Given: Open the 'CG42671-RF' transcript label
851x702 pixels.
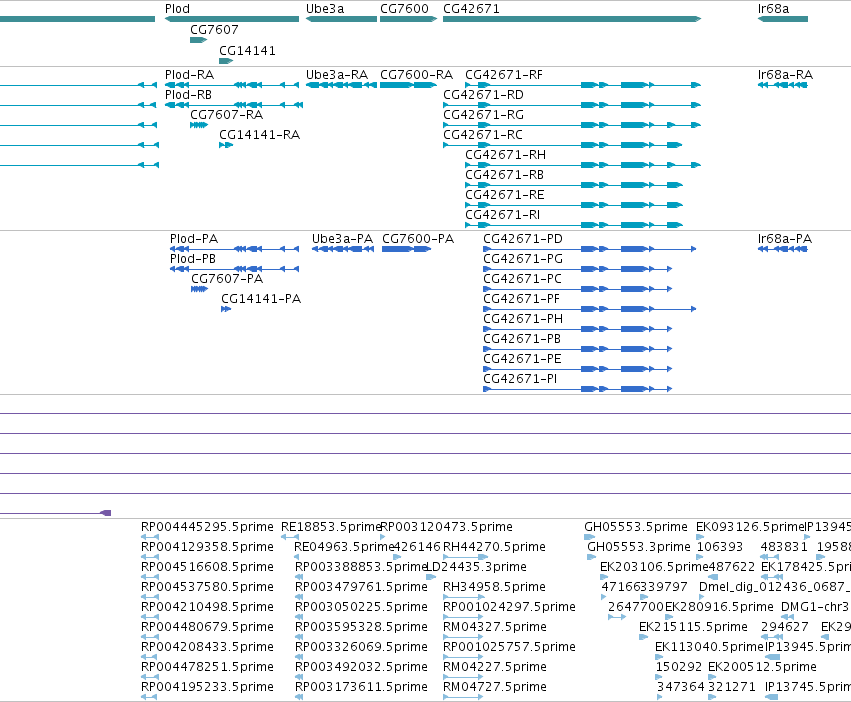Looking at the screenshot, I should [x=504, y=74].
